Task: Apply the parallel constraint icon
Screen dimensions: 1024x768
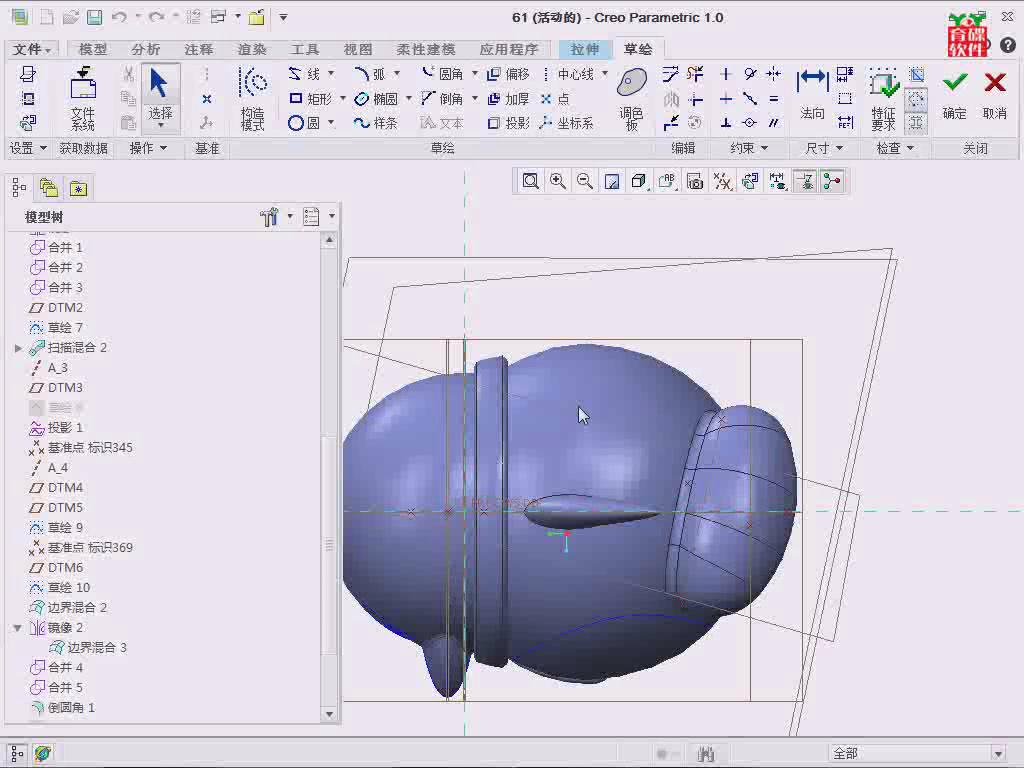Action: [774, 123]
